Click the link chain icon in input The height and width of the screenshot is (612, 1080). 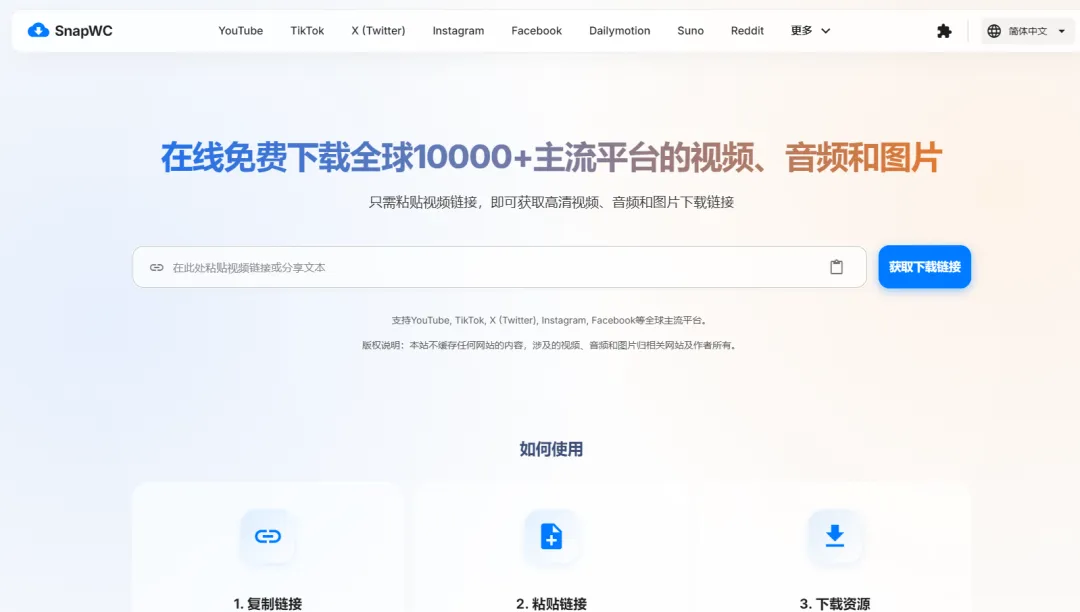pos(157,267)
